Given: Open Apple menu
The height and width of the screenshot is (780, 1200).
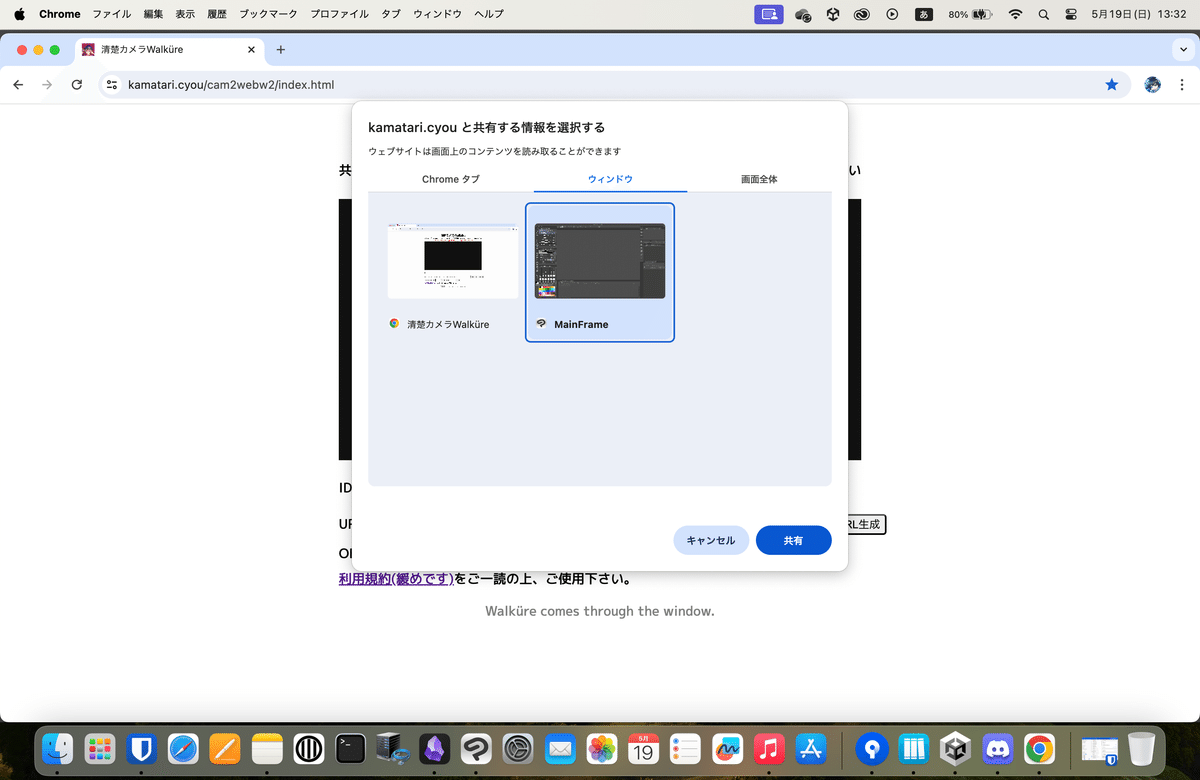Looking at the screenshot, I should 19,14.
